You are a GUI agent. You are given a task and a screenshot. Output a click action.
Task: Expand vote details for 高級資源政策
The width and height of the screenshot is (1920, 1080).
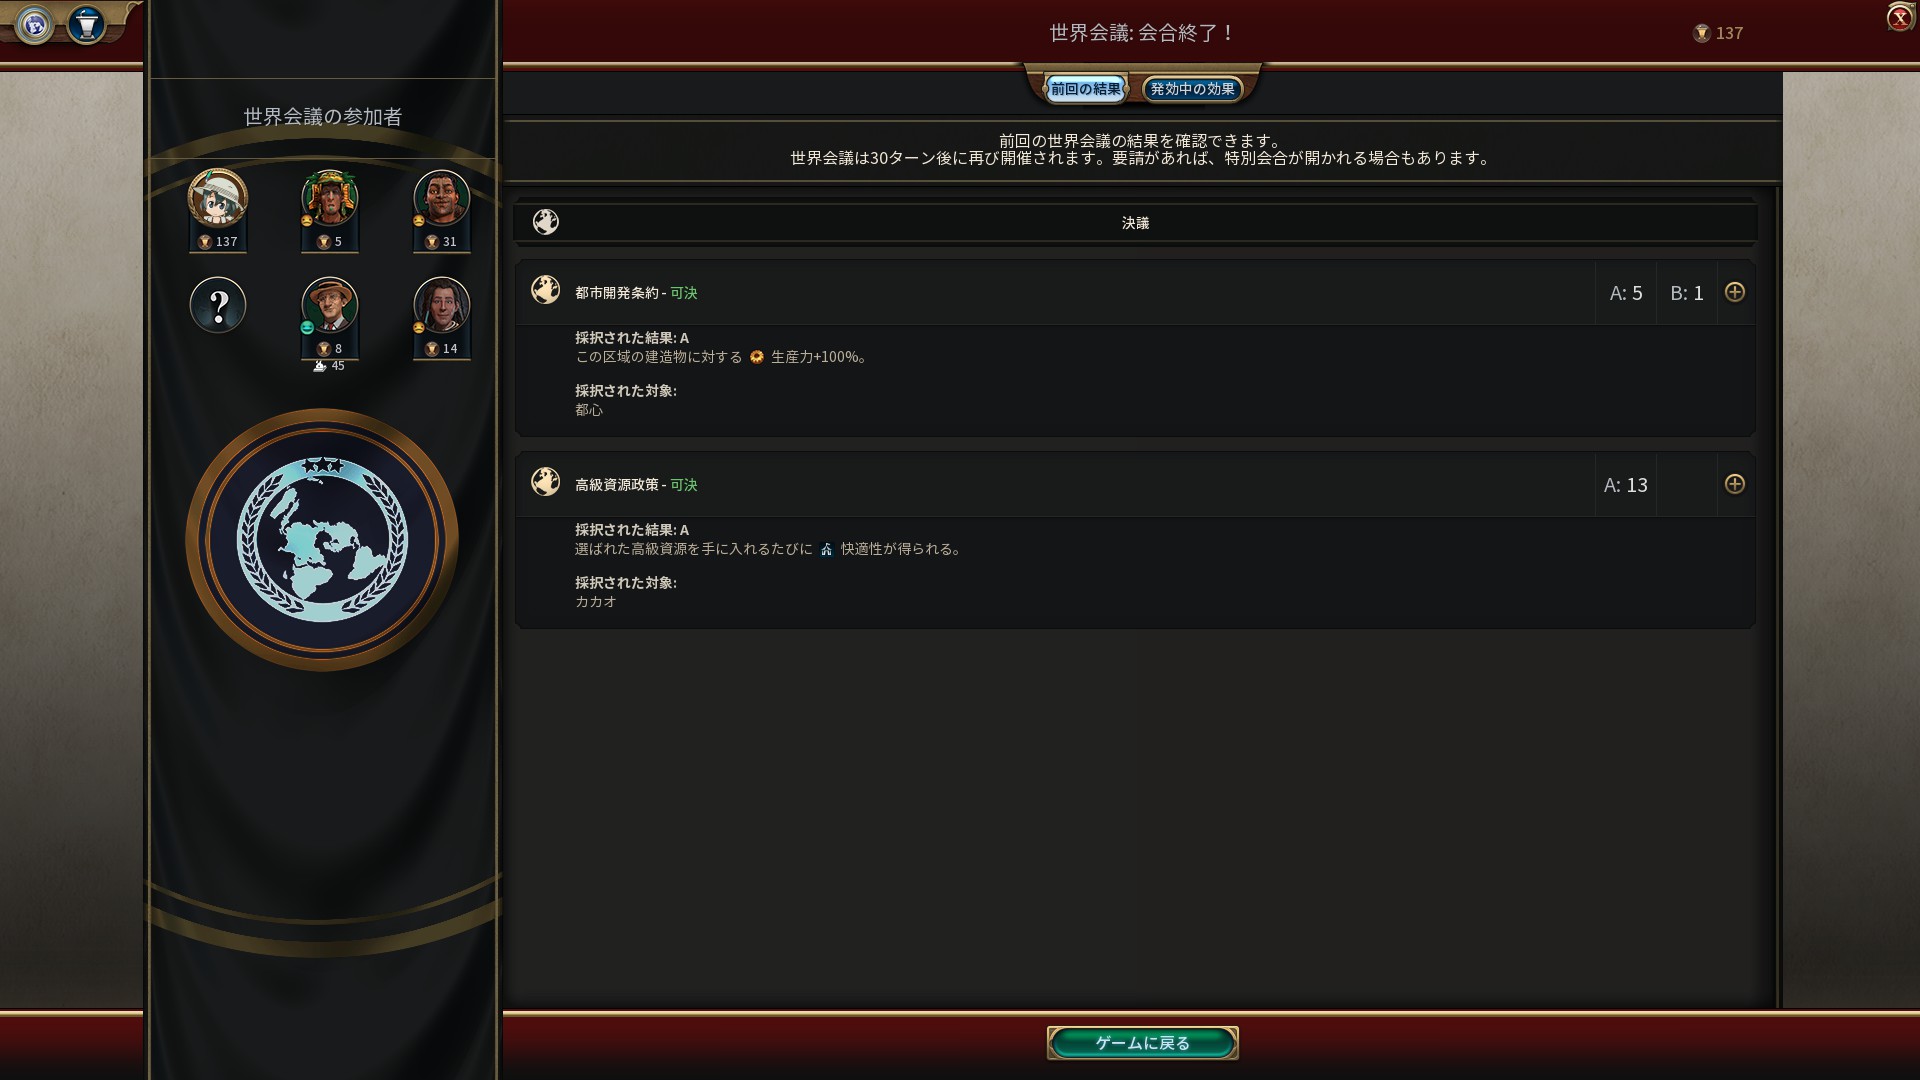1735,484
